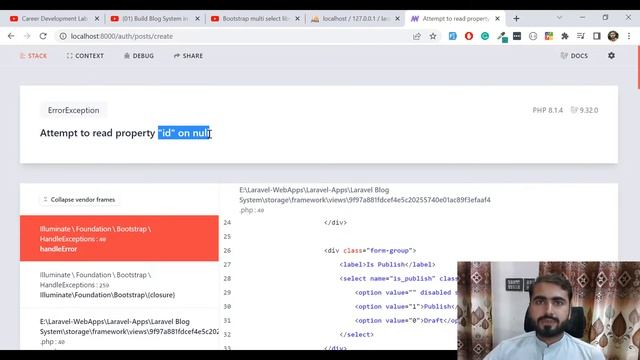Select the CONTEXT tab in Ignition

click(85, 56)
